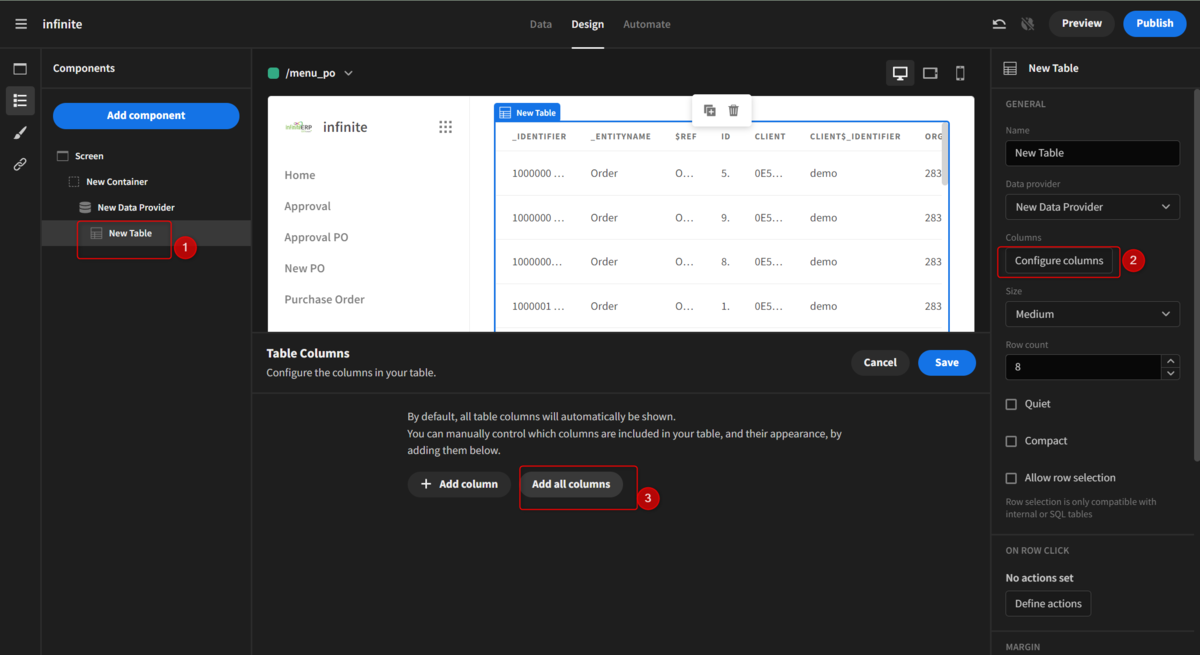Image resolution: width=1200 pixels, height=655 pixels.
Task: Switch to tablet preview mode
Action: pos(930,72)
